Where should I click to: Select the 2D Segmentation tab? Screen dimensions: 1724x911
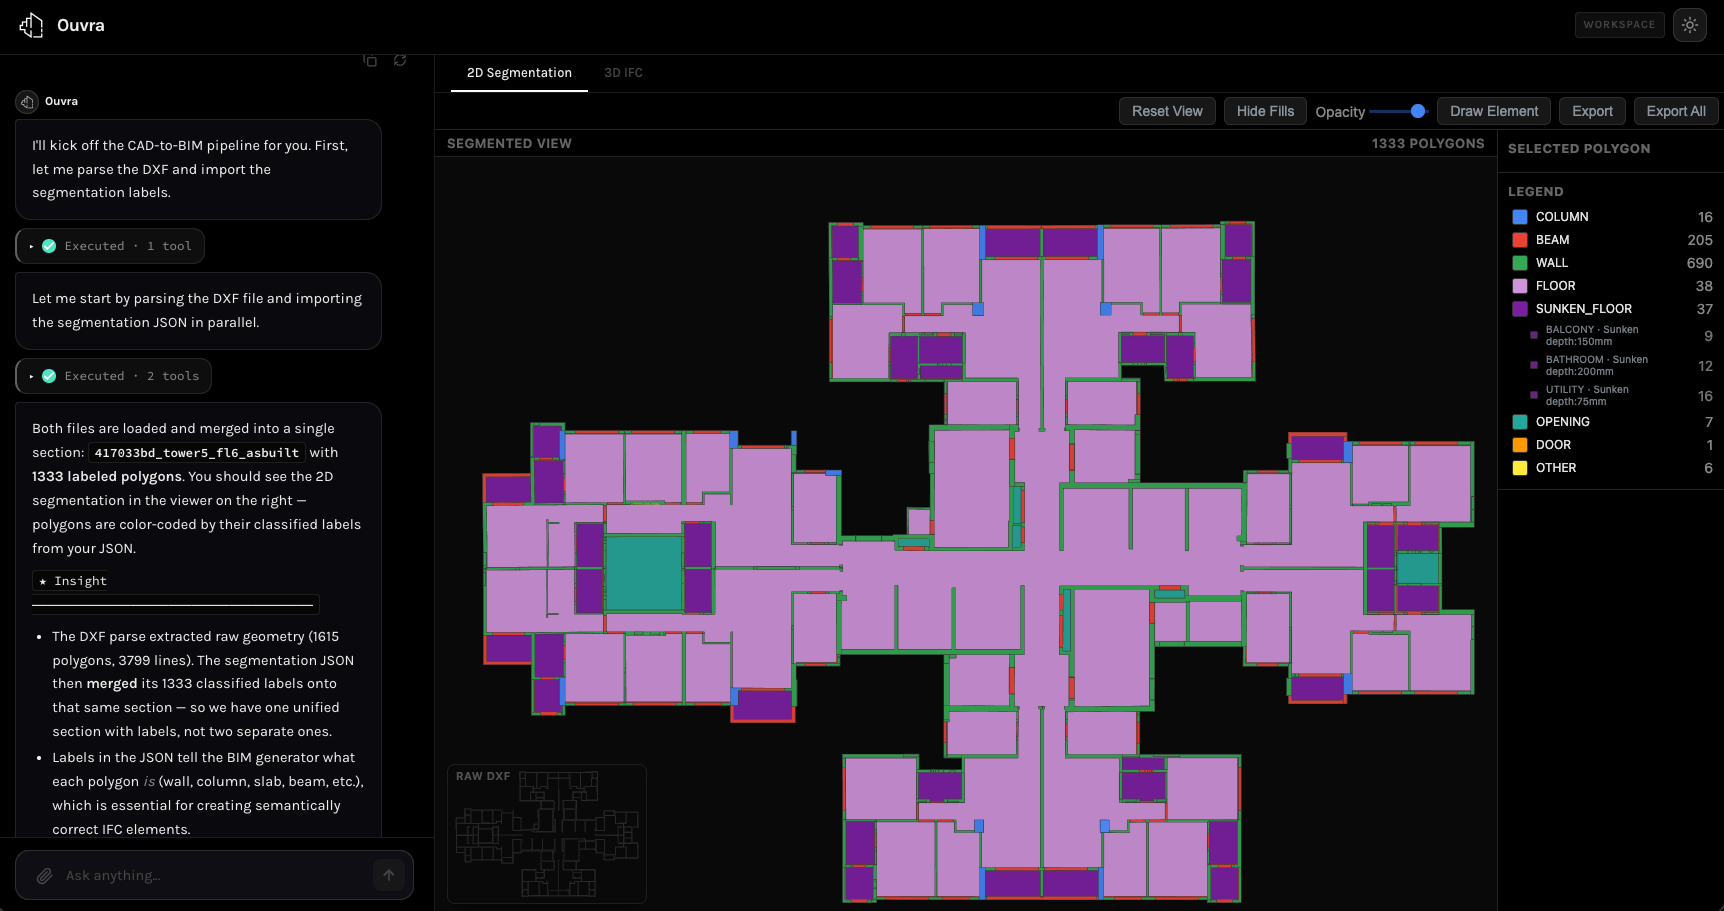(x=519, y=72)
